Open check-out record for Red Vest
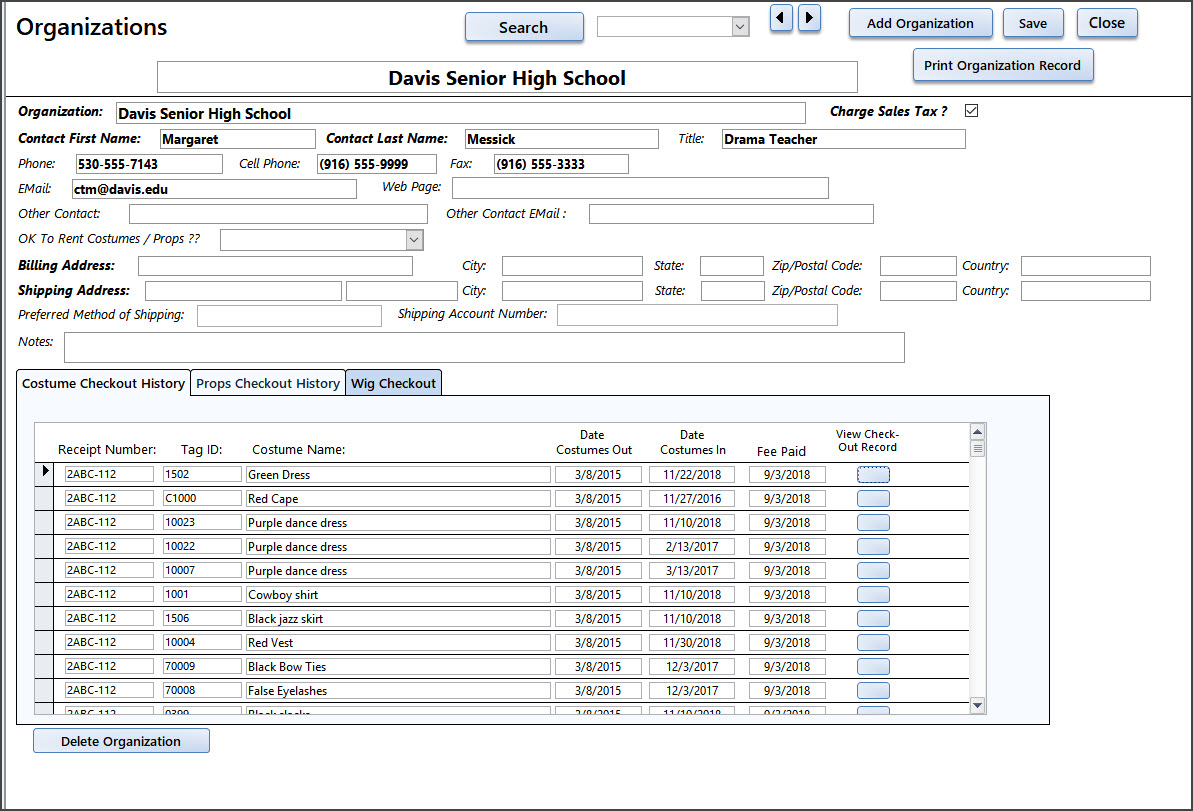 [873, 643]
